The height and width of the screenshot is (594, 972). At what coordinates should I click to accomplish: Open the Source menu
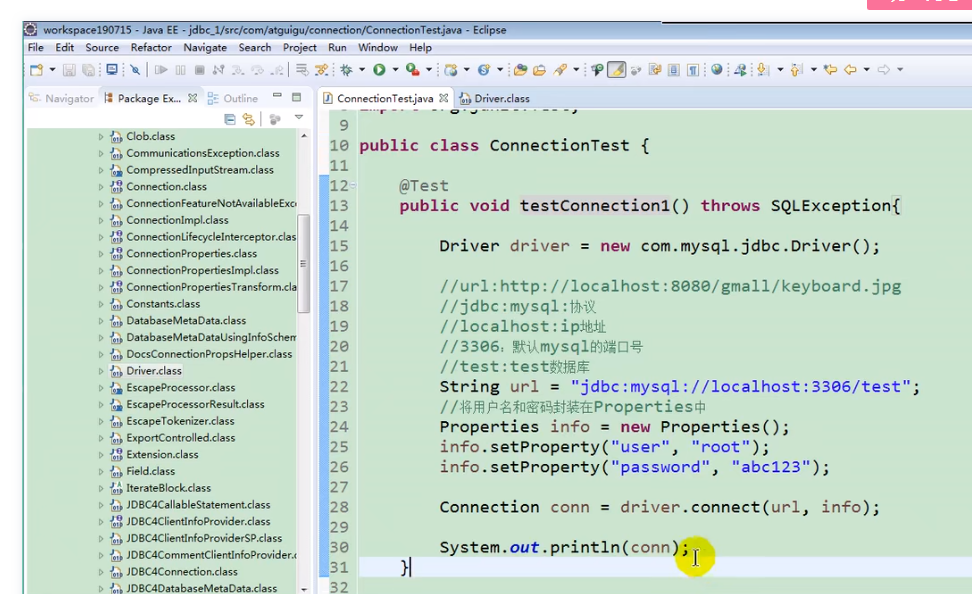pyautogui.click(x=102, y=48)
